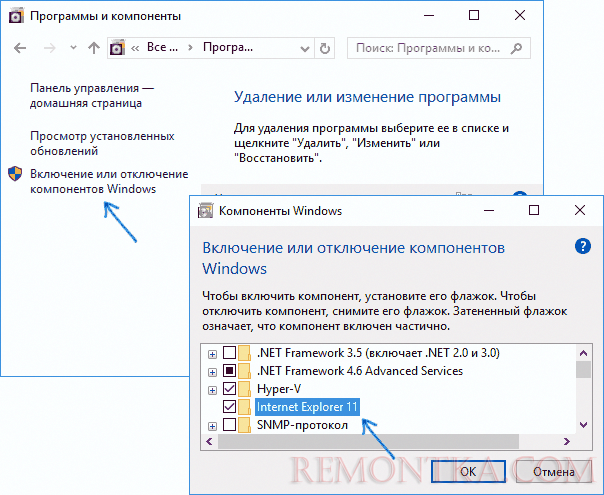604x495 pixels.
Task: Confirm with the OK button
Action: click(468, 472)
